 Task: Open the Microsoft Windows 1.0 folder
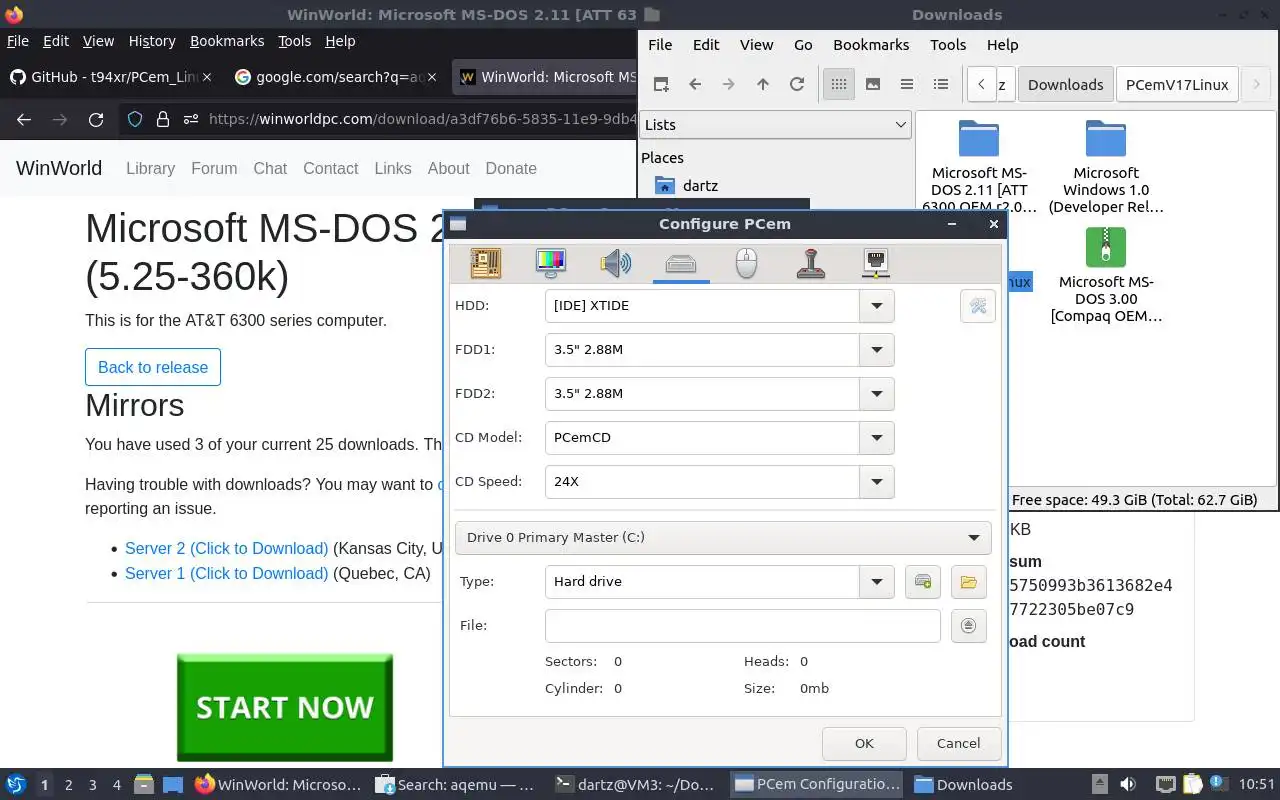tap(1106, 167)
